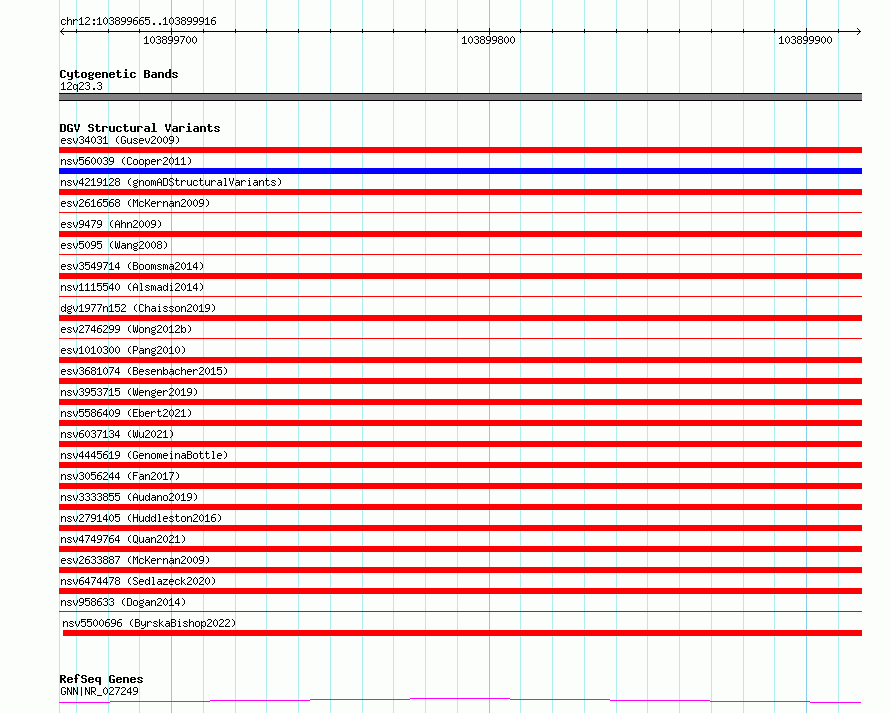Click the 12q23.3 band label
Screen dimensions: 890x713
(81, 86)
